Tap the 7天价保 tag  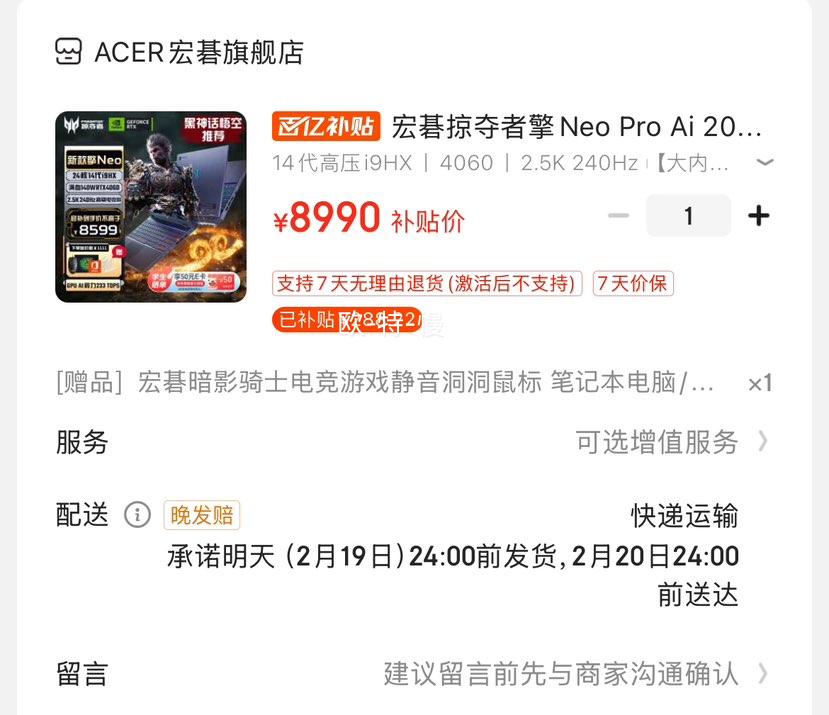633,283
